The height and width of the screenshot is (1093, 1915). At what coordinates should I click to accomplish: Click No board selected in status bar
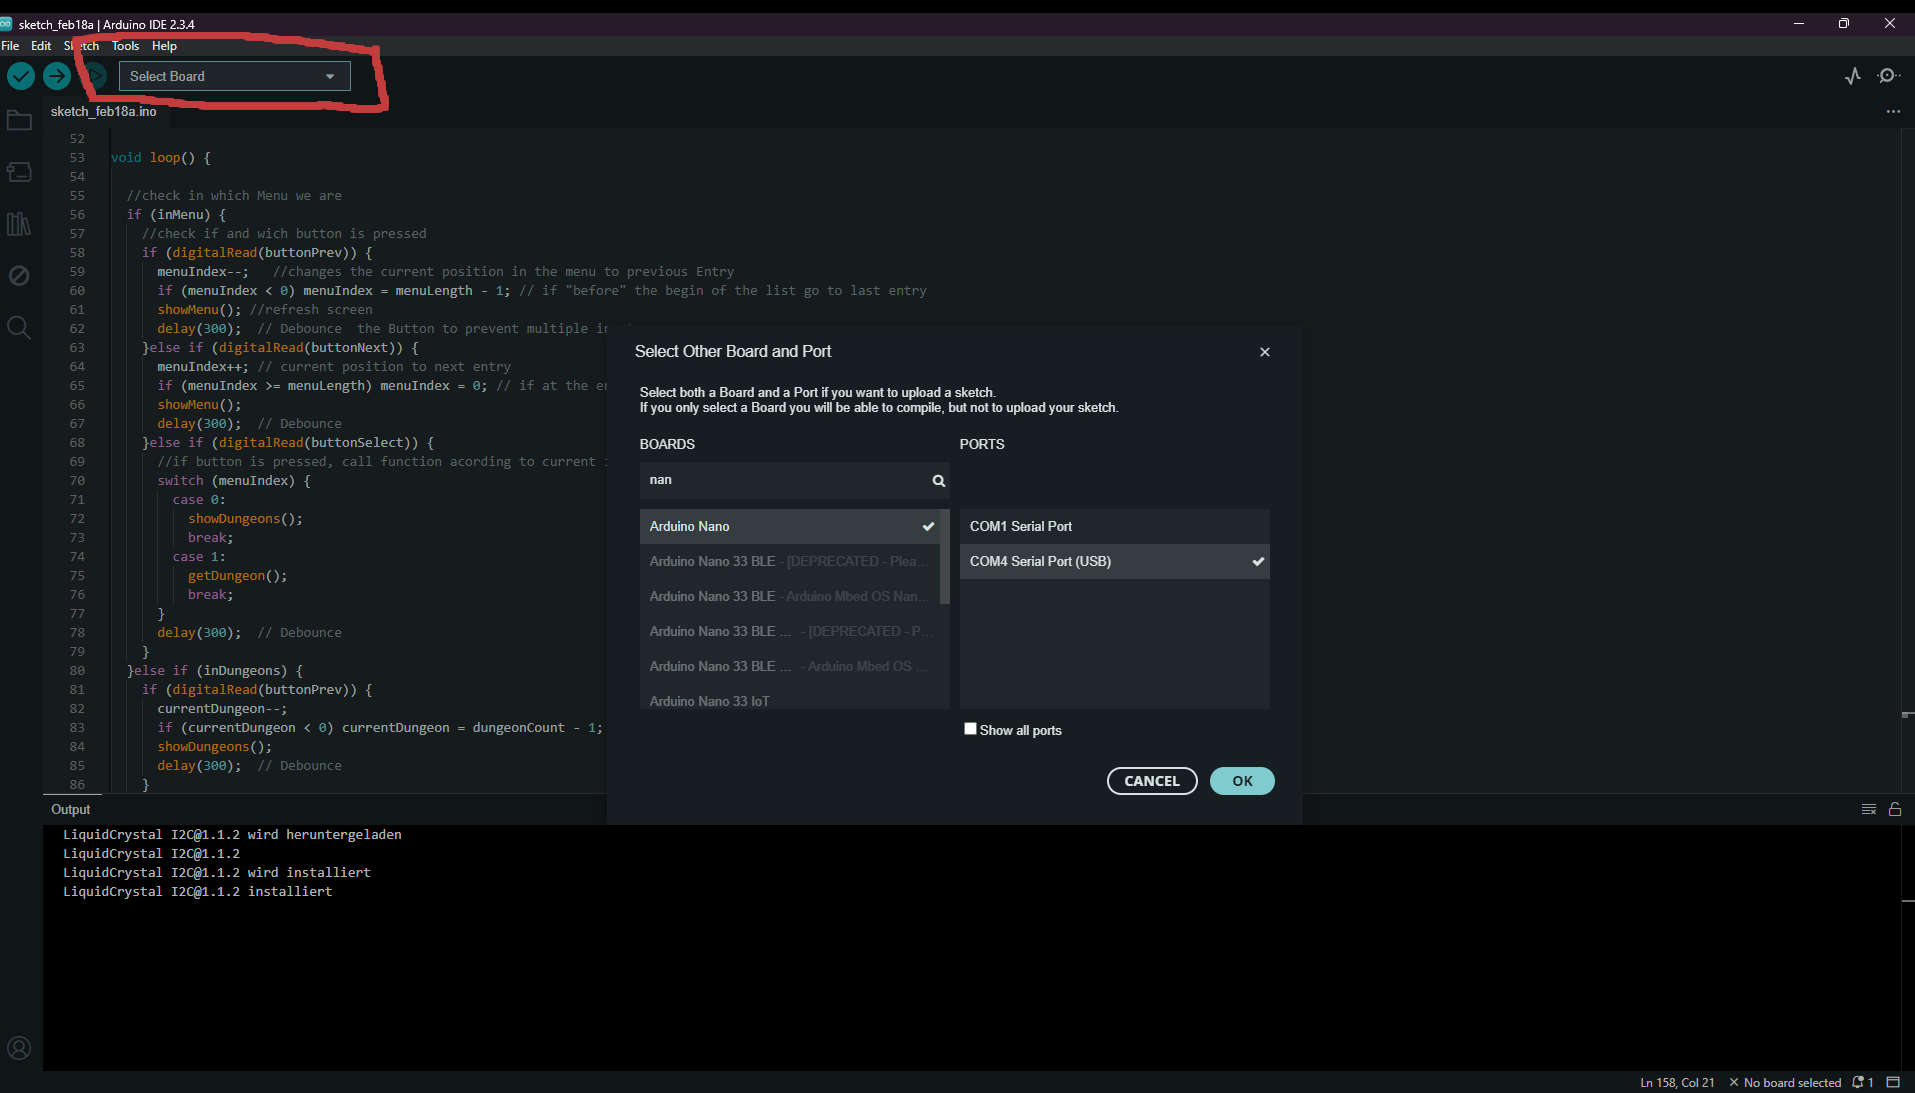click(x=1785, y=1082)
